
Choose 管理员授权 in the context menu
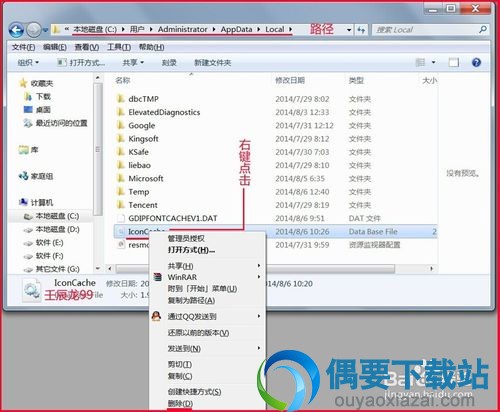coord(186,238)
